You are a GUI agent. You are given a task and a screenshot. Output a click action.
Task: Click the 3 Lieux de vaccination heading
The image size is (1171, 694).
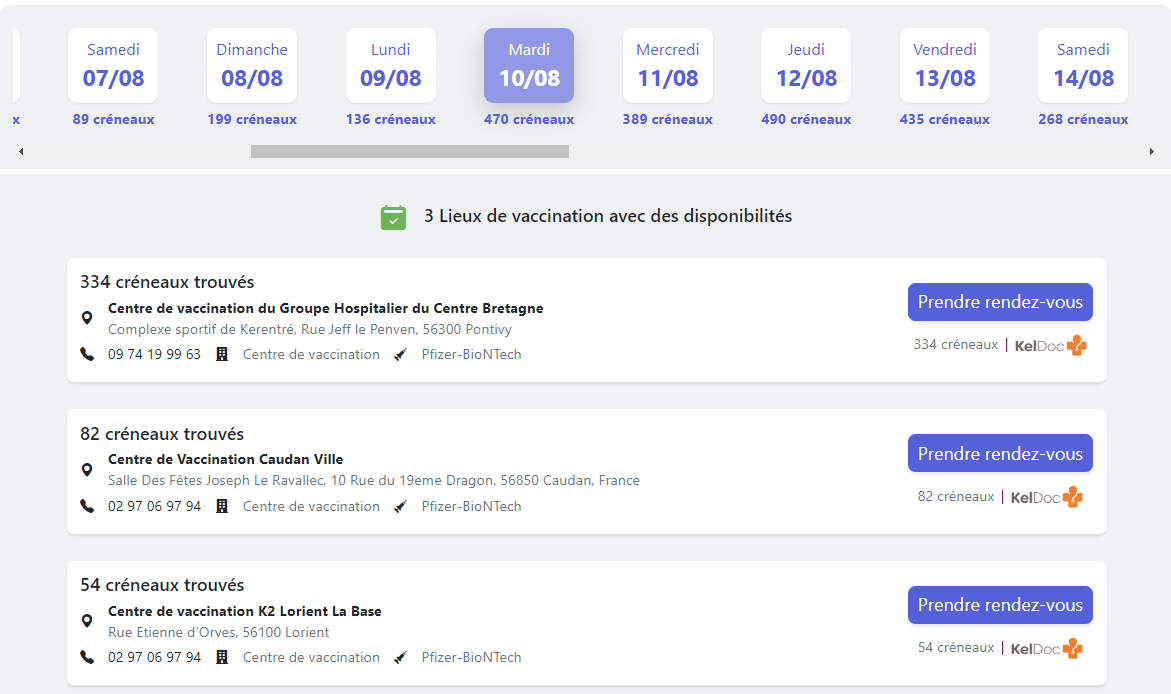tap(608, 216)
